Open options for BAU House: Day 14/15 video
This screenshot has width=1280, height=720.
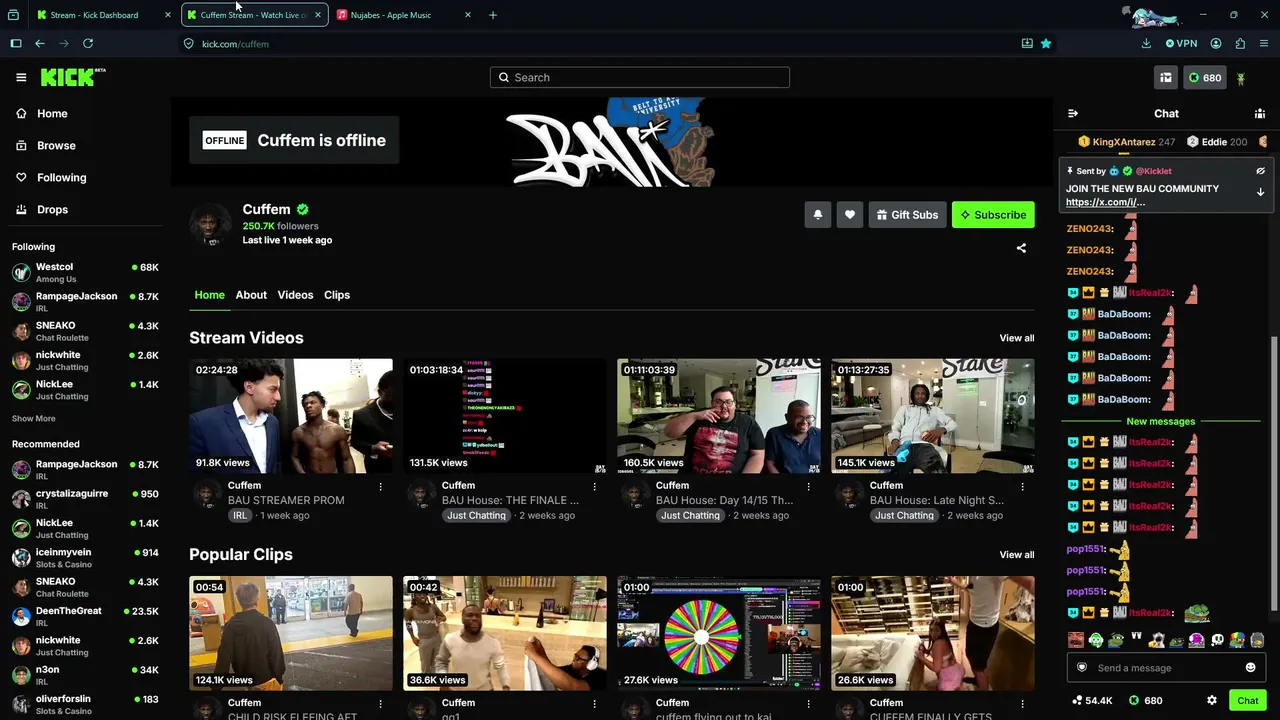808,486
